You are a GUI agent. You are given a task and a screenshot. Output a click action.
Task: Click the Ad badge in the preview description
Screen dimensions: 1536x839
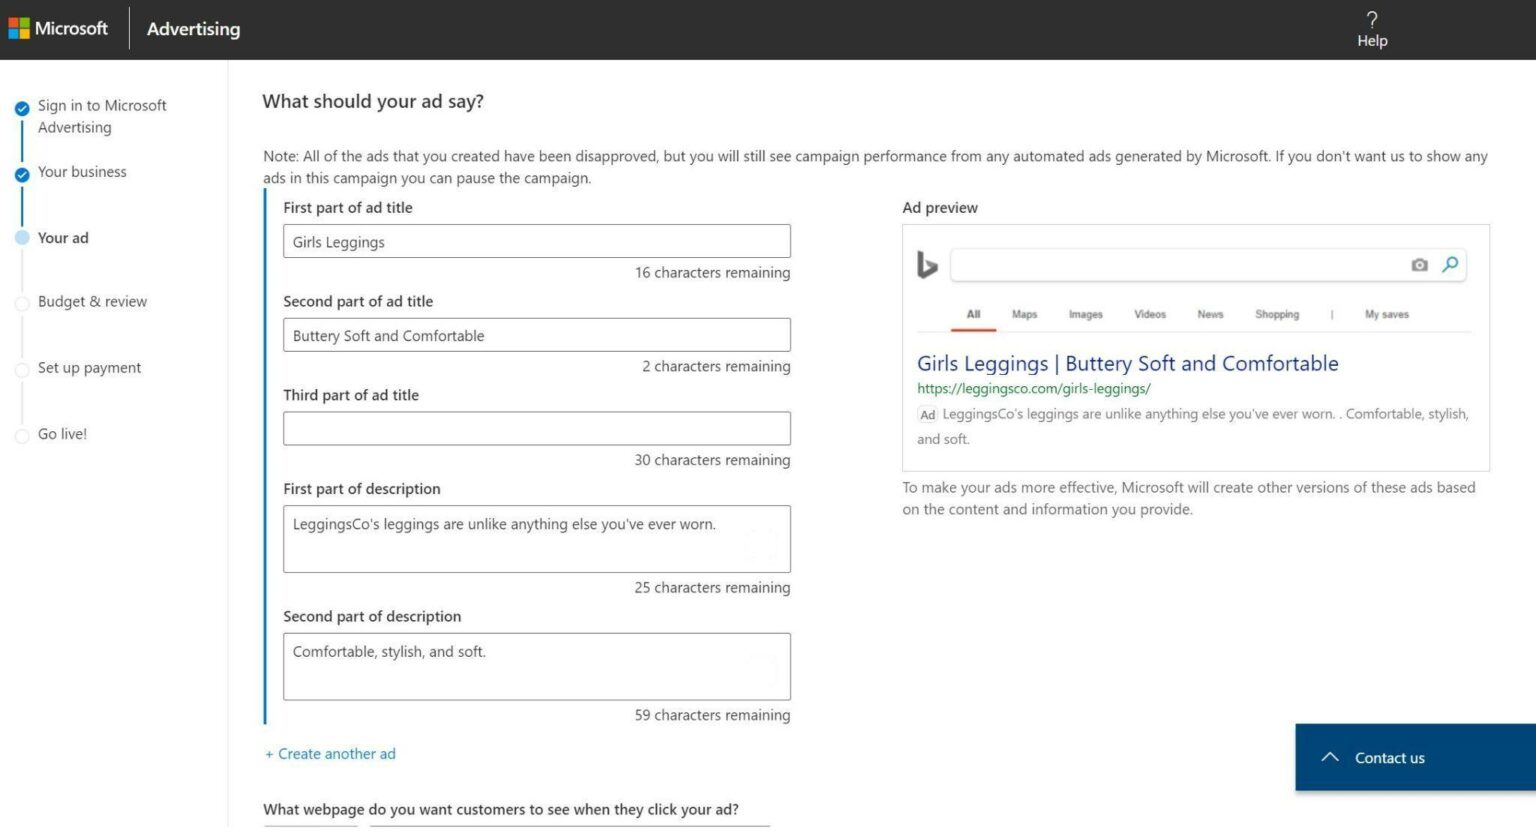coord(927,414)
